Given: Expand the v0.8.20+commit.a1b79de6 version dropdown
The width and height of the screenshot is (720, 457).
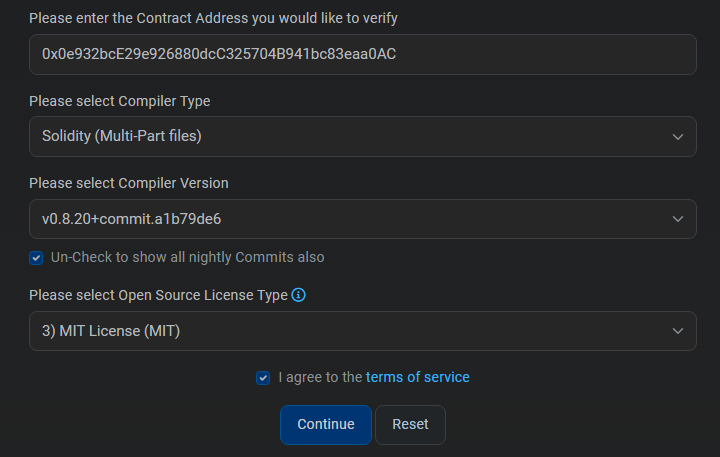Looking at the screenshot, I should point(363,219).
